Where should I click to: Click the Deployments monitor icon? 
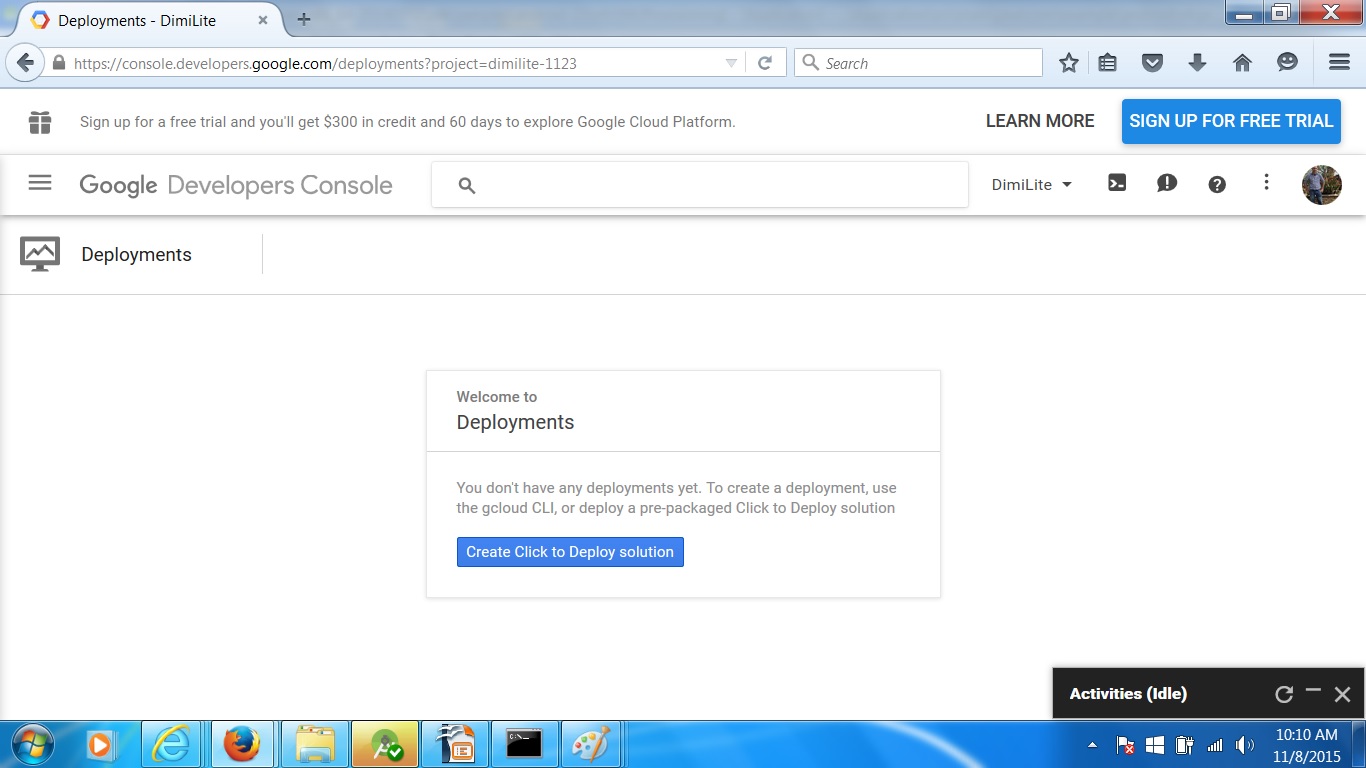[x=40, y=254]
